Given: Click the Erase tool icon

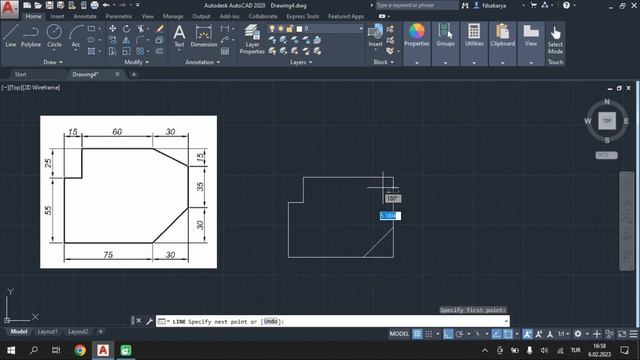Looking at the screenshot, I should [160, 29].
